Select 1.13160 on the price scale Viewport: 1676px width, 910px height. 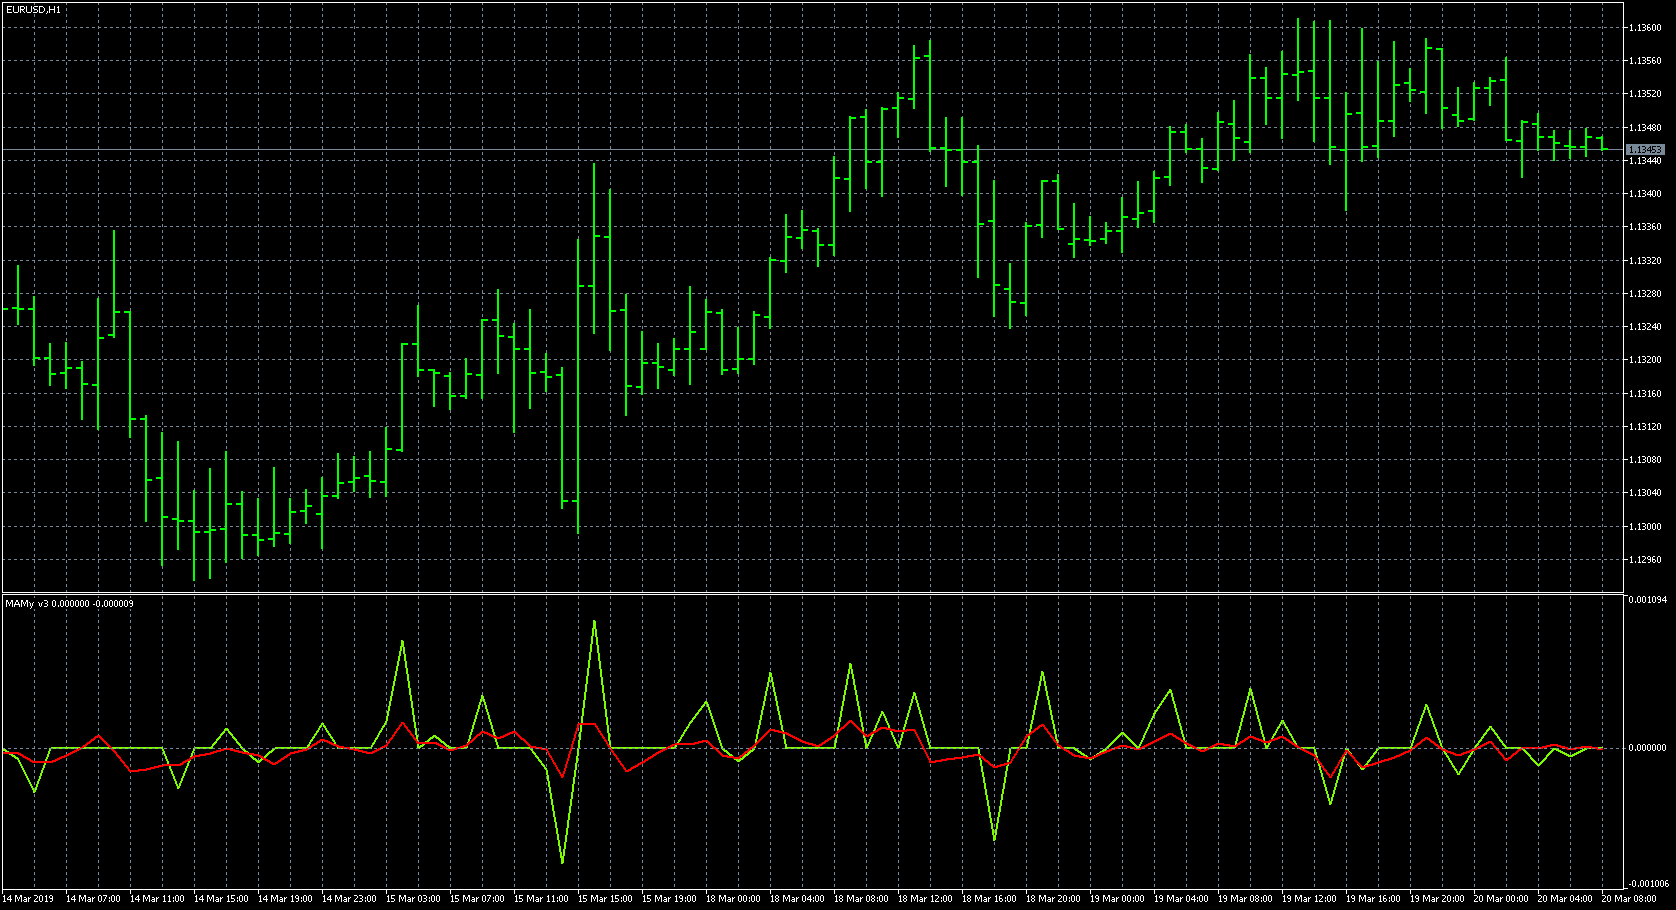pyautogui.click(x=1645, y=394)
